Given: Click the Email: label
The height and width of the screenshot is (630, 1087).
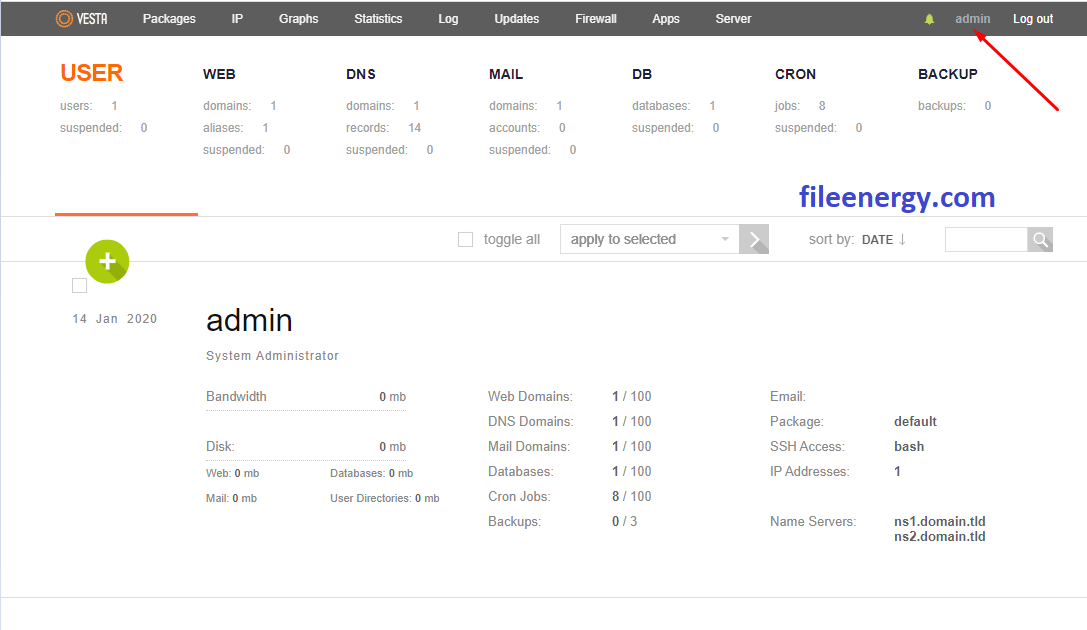Looking at the screenshot, I should coord(788,396).
